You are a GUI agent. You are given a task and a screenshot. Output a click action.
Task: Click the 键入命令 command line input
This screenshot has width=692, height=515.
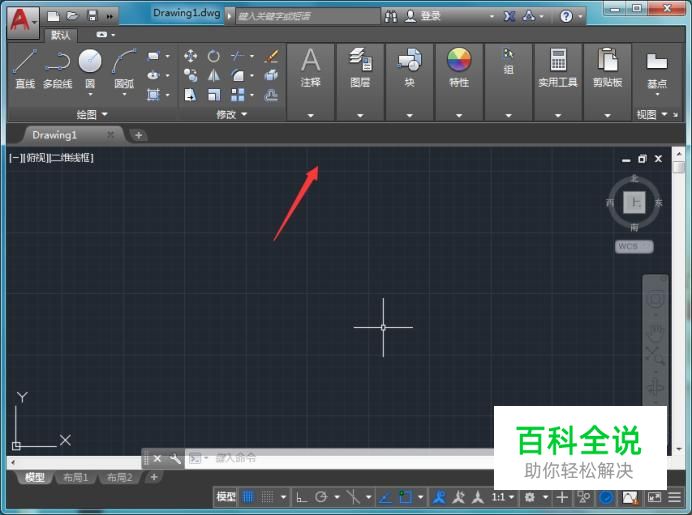300,458
